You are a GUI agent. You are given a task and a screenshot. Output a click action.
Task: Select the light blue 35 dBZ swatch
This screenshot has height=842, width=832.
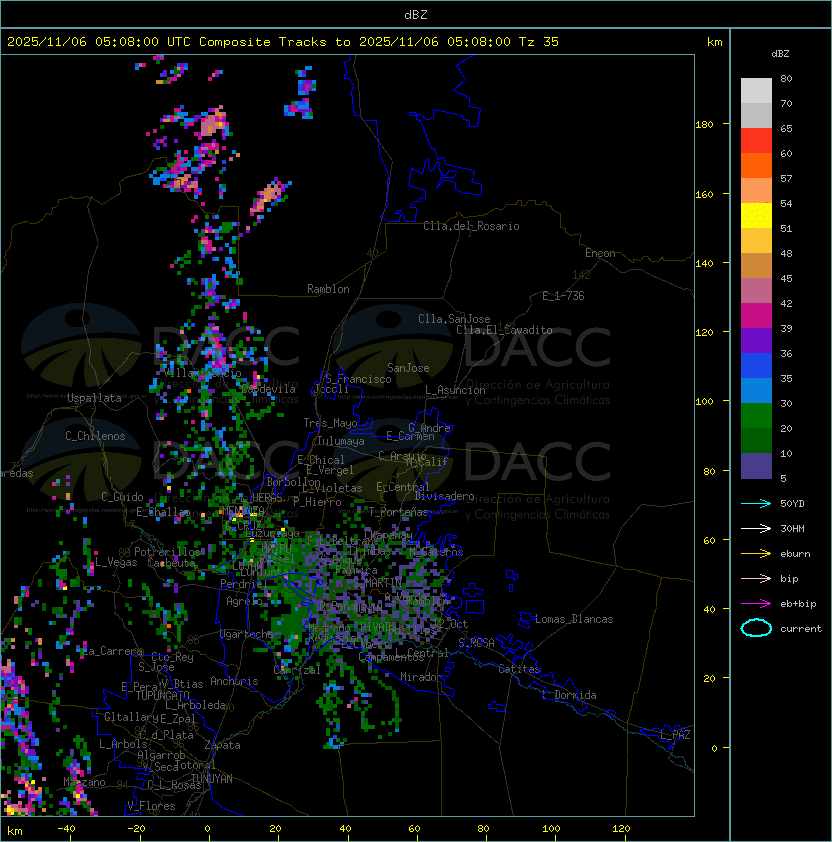(x=756, y=390)
